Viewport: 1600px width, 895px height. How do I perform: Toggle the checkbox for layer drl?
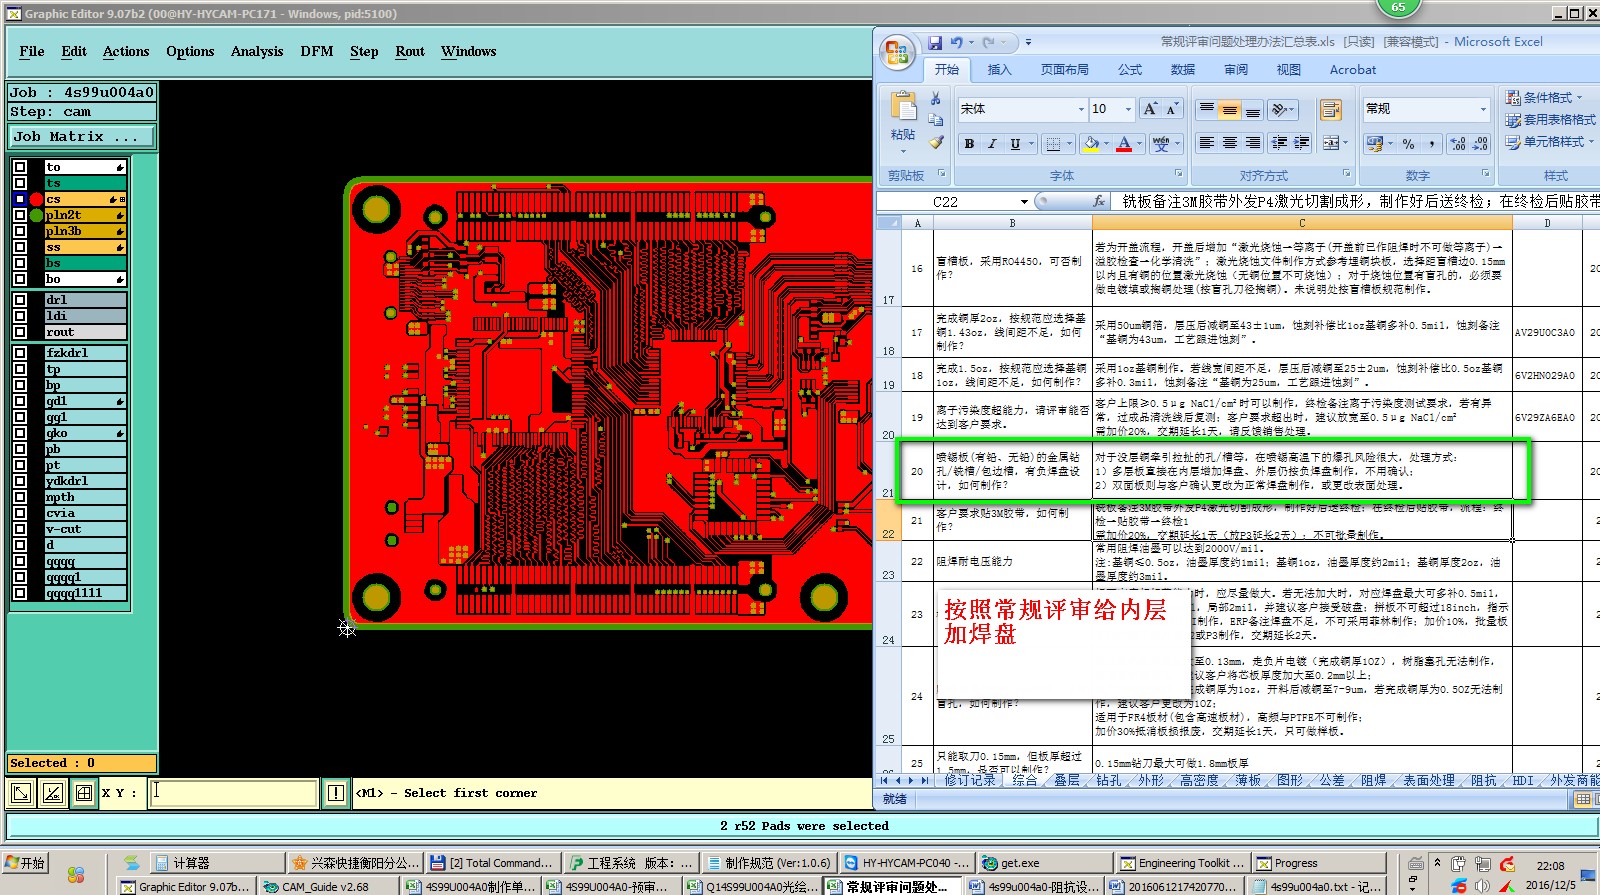coord(20,299)
